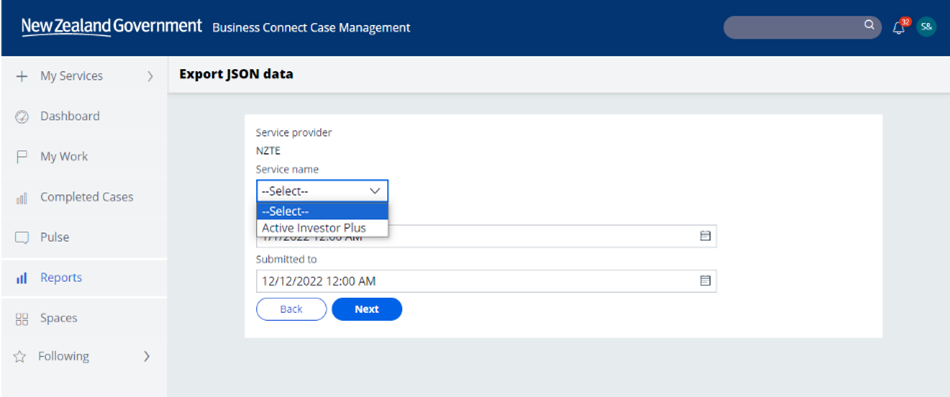Click the Submitted to label
This screenshot has height=397, width=950.
(x=287, y=259)
